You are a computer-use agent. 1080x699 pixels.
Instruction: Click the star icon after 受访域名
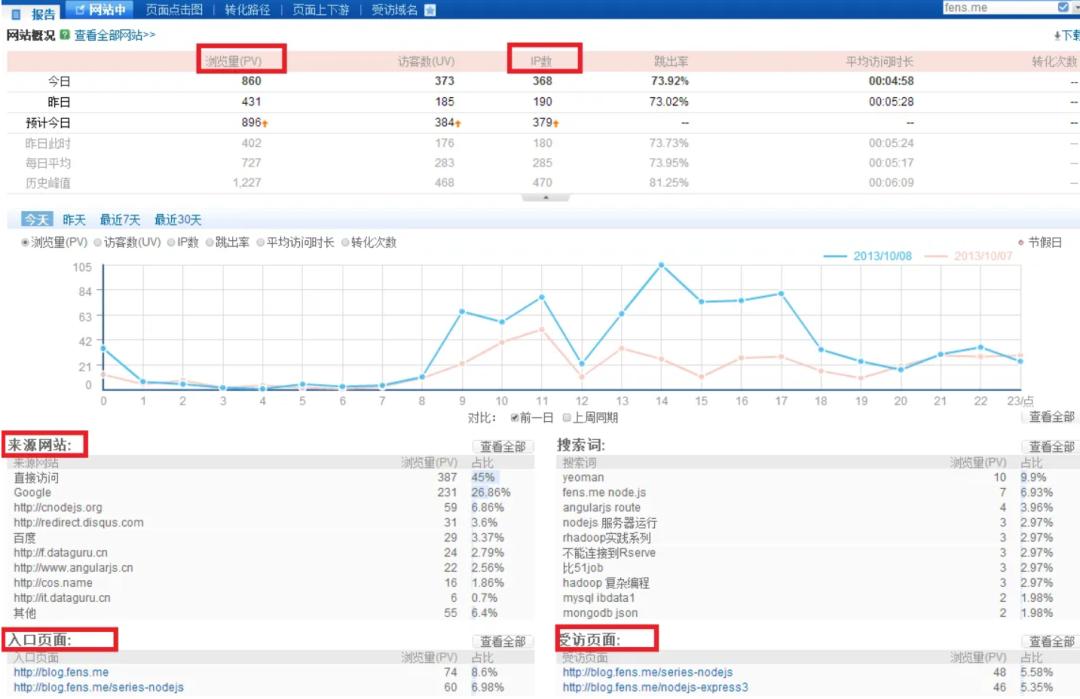pos(430,10)
